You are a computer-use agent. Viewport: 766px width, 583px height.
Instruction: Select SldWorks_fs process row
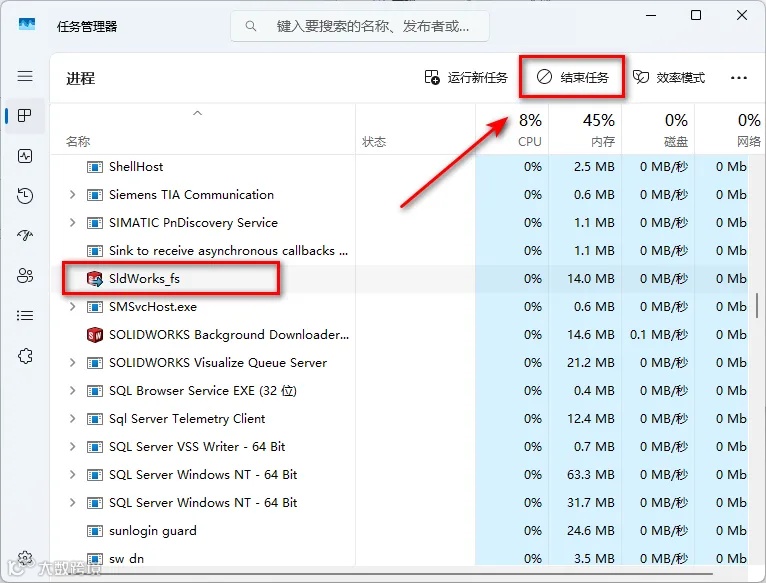click(x=399, y=279)
